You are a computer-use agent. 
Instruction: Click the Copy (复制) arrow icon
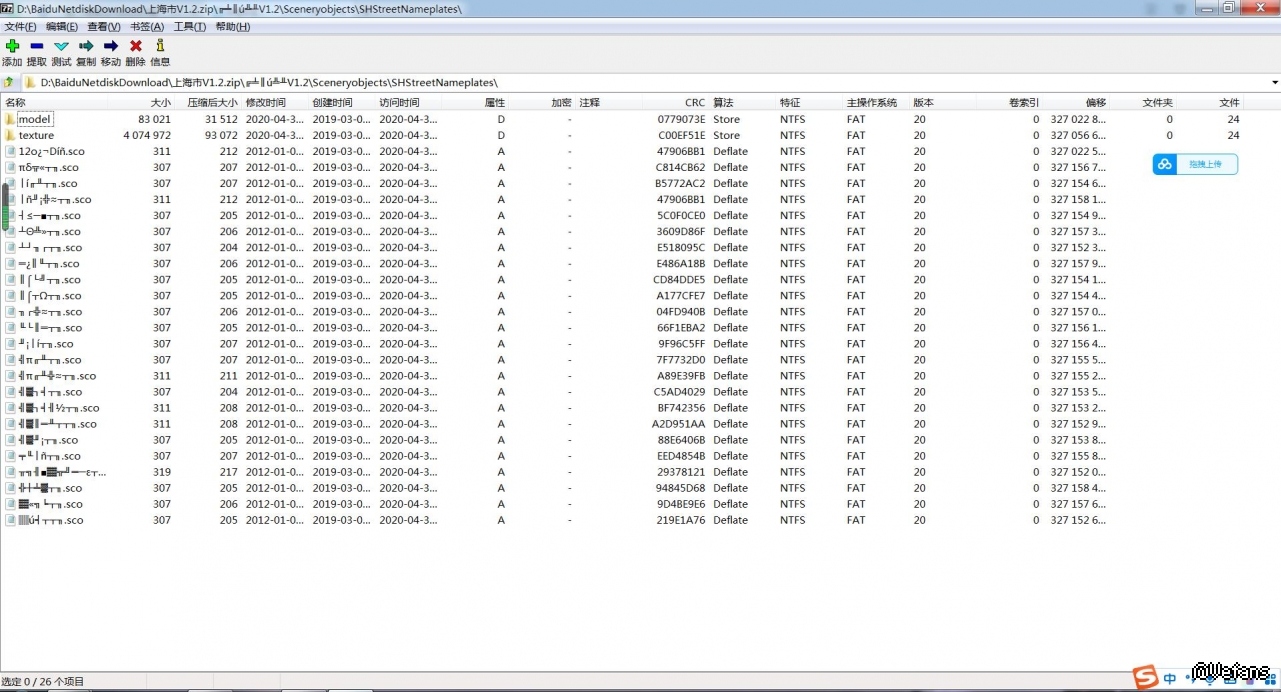click(x=86, y=46)
